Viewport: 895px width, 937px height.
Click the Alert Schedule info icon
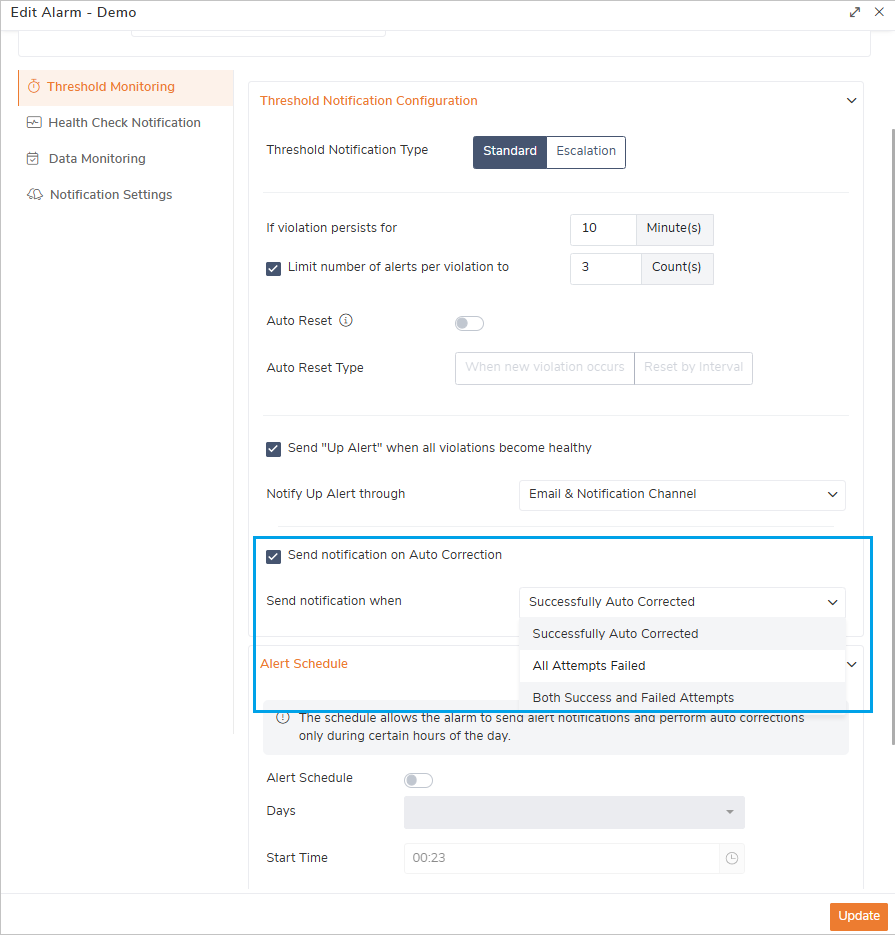[x=283, y=718]
